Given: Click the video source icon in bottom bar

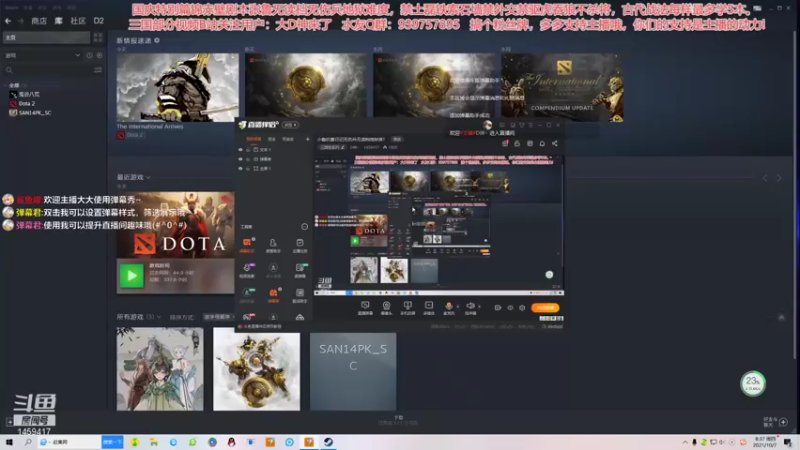Looking at the screenshot, I should coord(429,307).
